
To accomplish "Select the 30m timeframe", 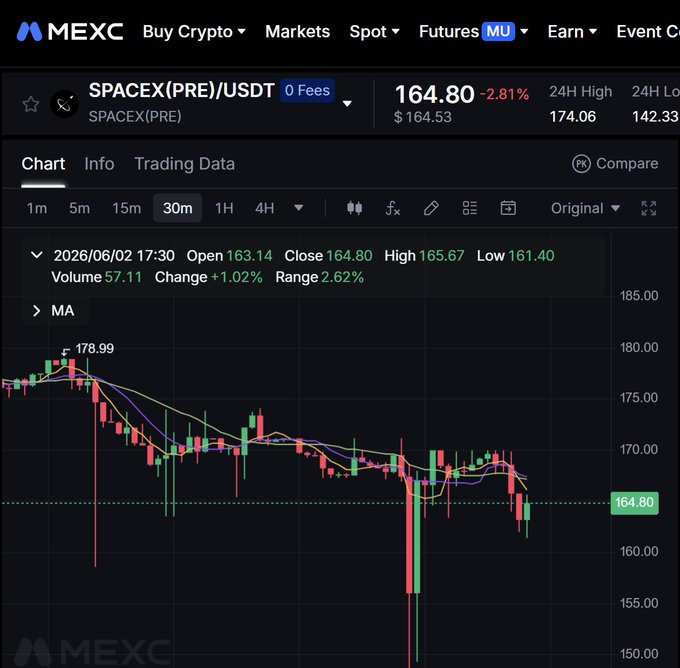I will pyautogui.click(x=177, y=208).
